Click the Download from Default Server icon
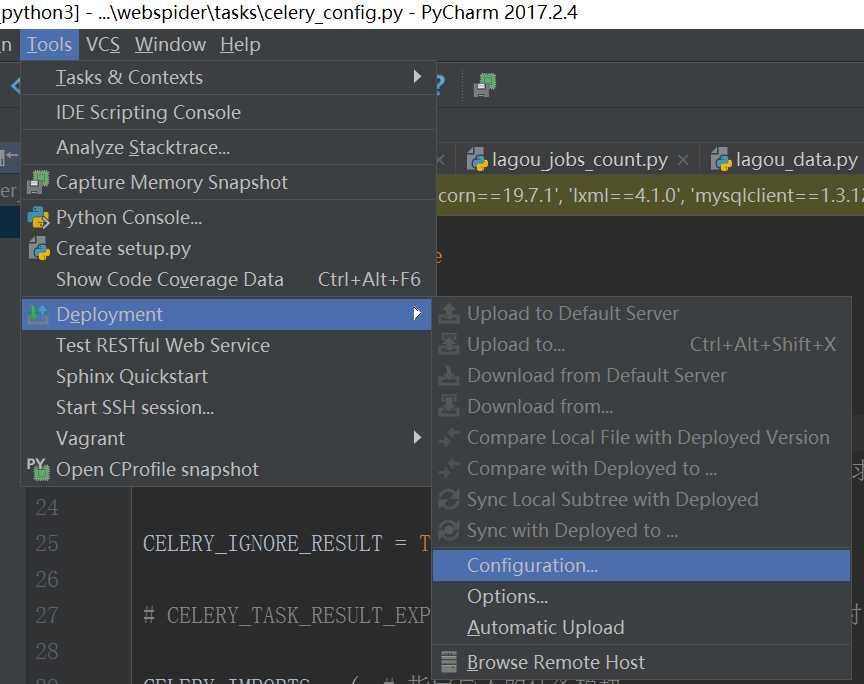The height and width of the screenshot is (684, 864). pyautogui.click(x=449, y=375)
